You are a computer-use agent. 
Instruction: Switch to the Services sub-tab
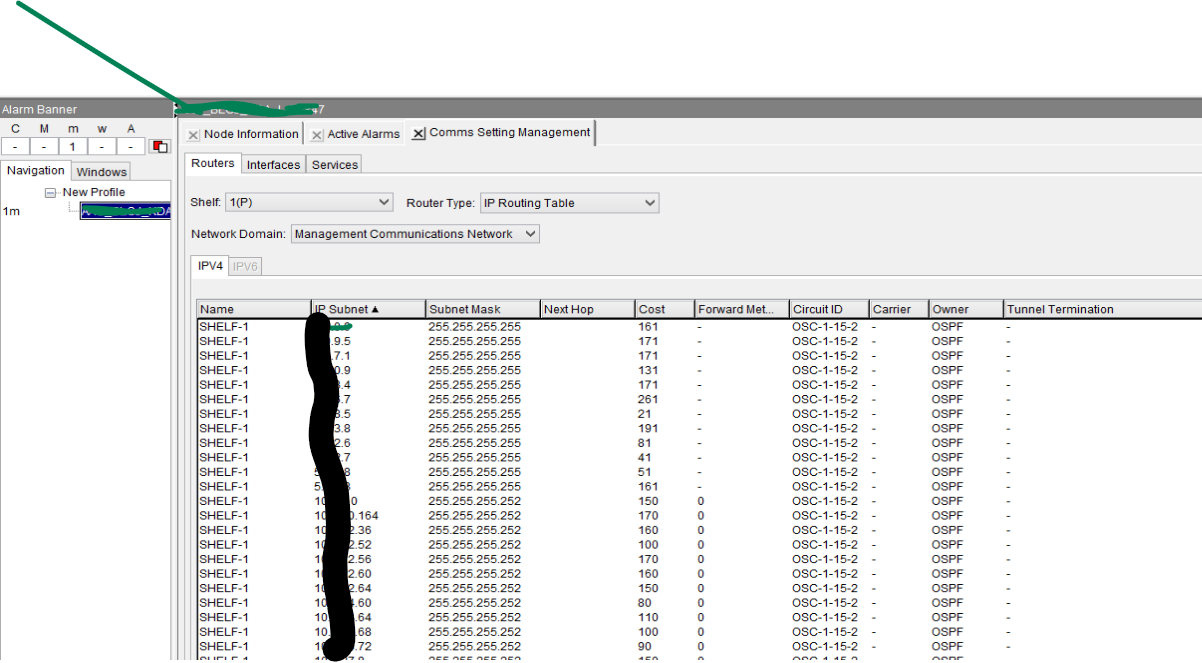[335, 165]
